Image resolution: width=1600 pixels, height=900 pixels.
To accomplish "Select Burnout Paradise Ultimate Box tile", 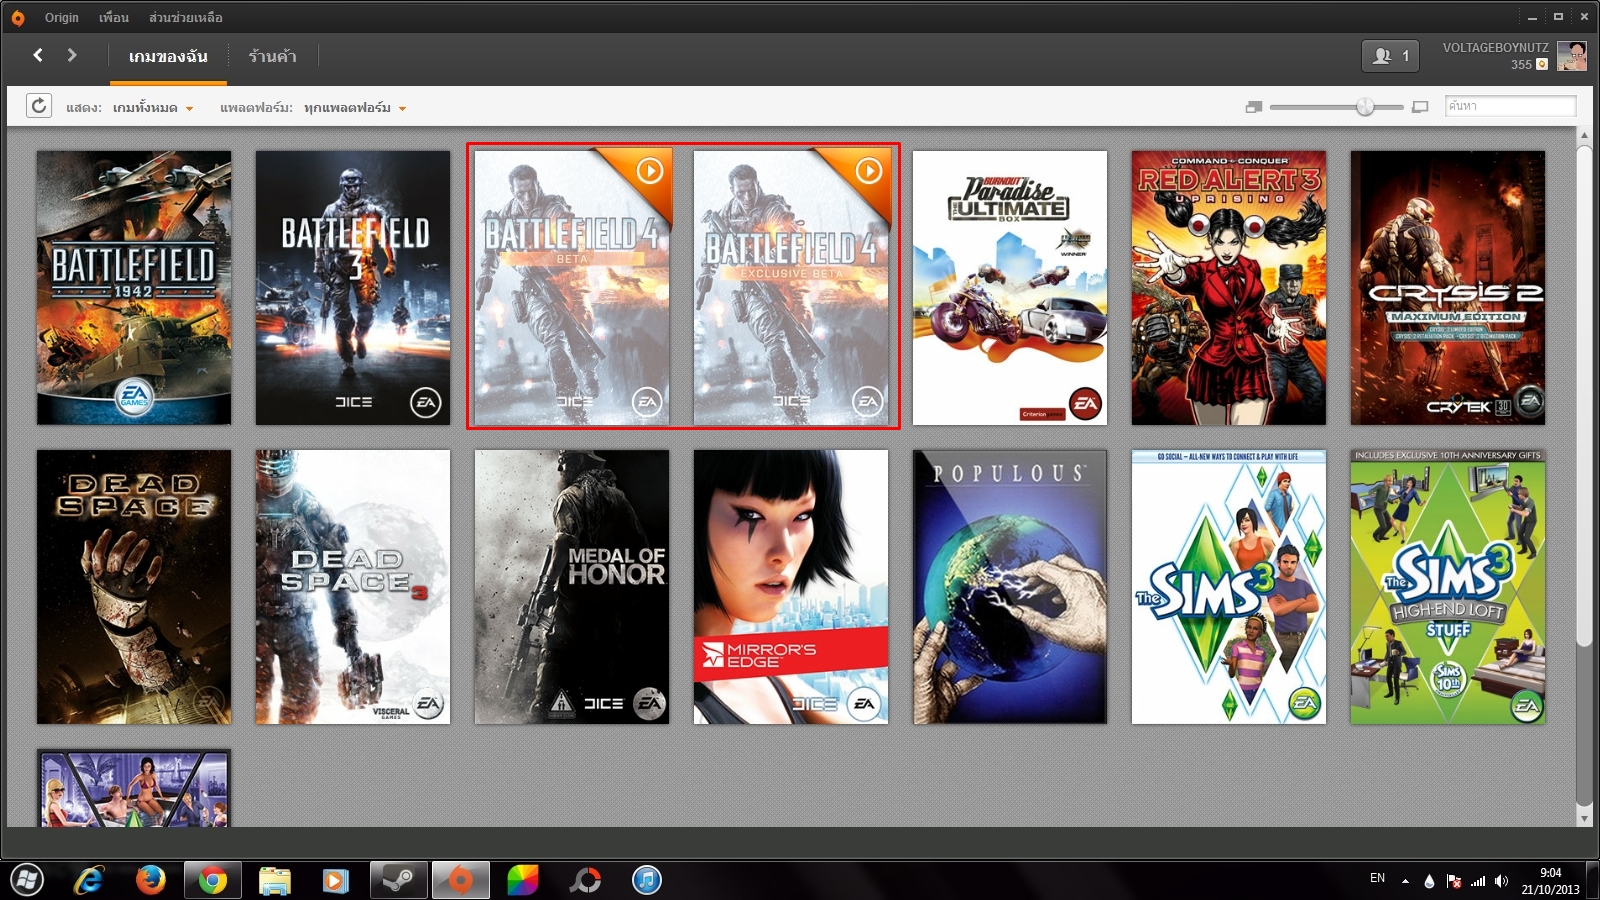I will click(1010, 288).
